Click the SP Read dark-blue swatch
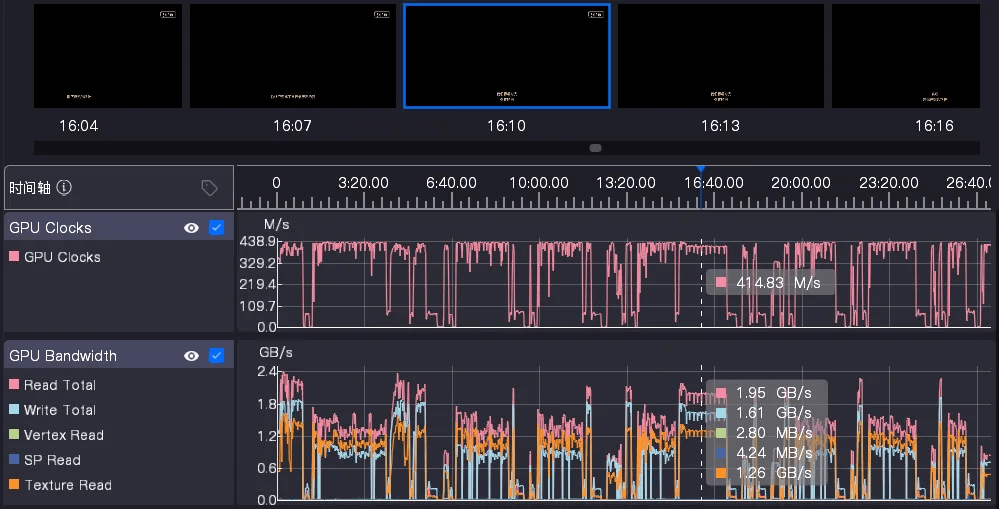The height and width of the screenshot is (509, 999). coord(14,460)
